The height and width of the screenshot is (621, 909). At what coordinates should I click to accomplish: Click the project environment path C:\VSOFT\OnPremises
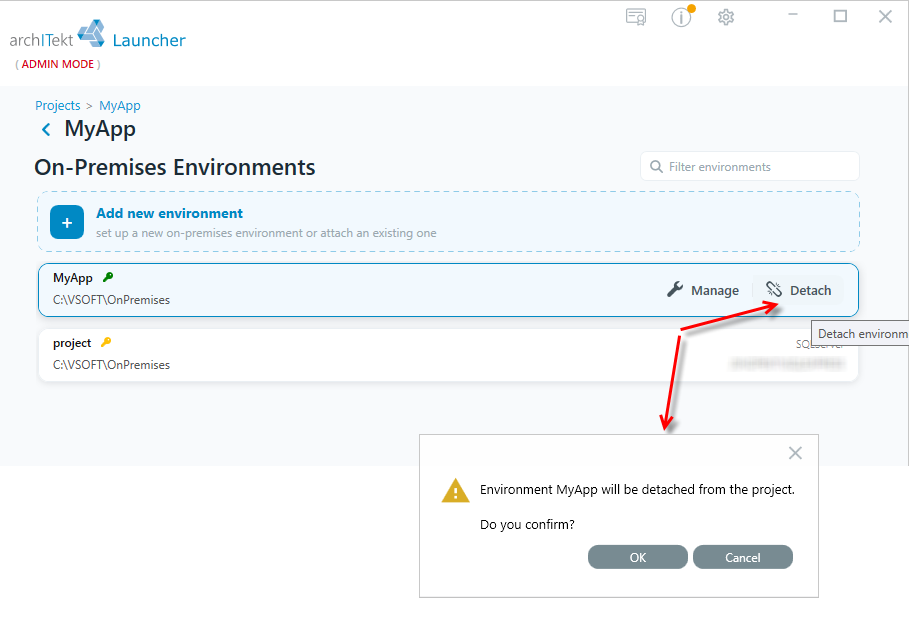coord(111,365)
